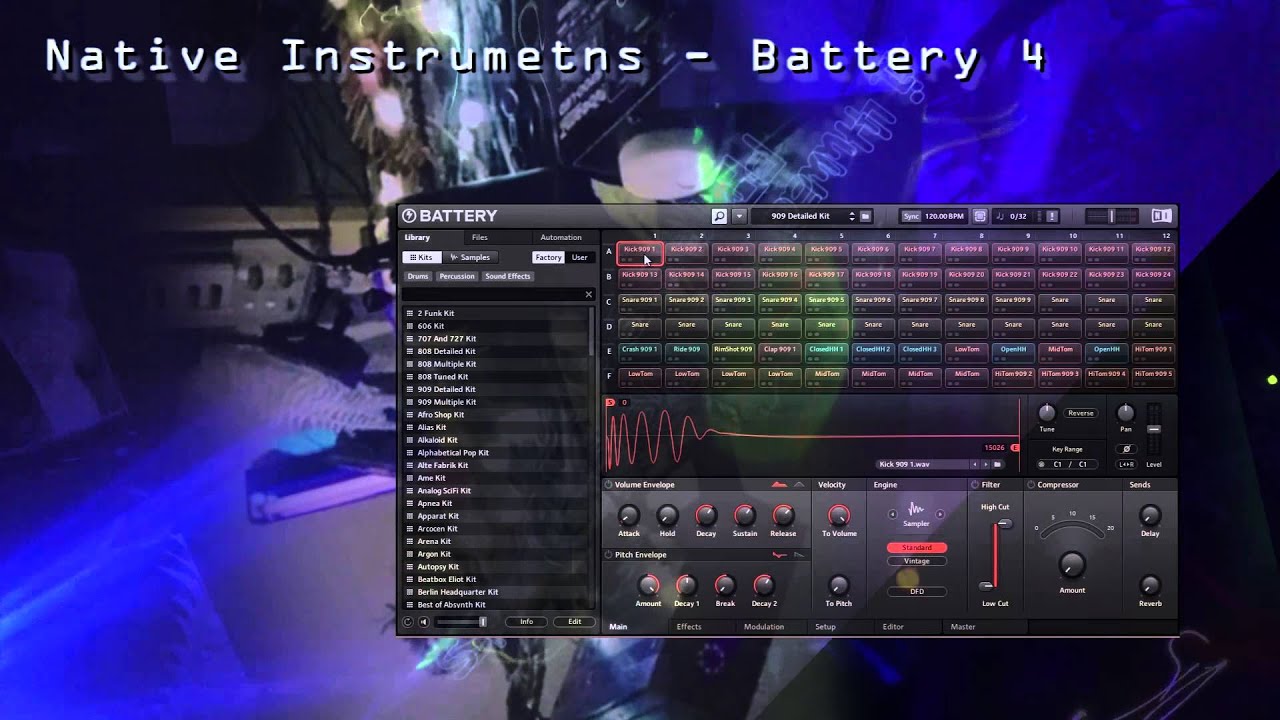Toggle the Reverse button

[1080, 413]
